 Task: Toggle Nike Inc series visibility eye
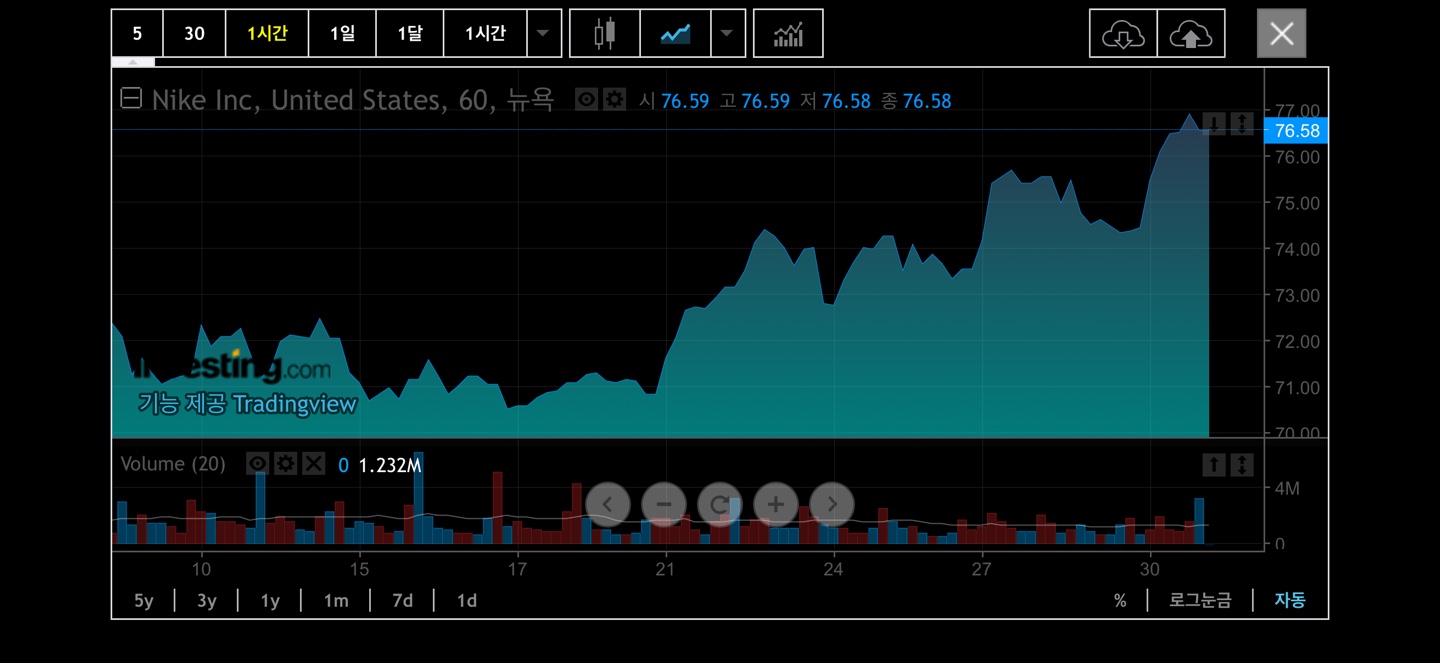point(587,100)
